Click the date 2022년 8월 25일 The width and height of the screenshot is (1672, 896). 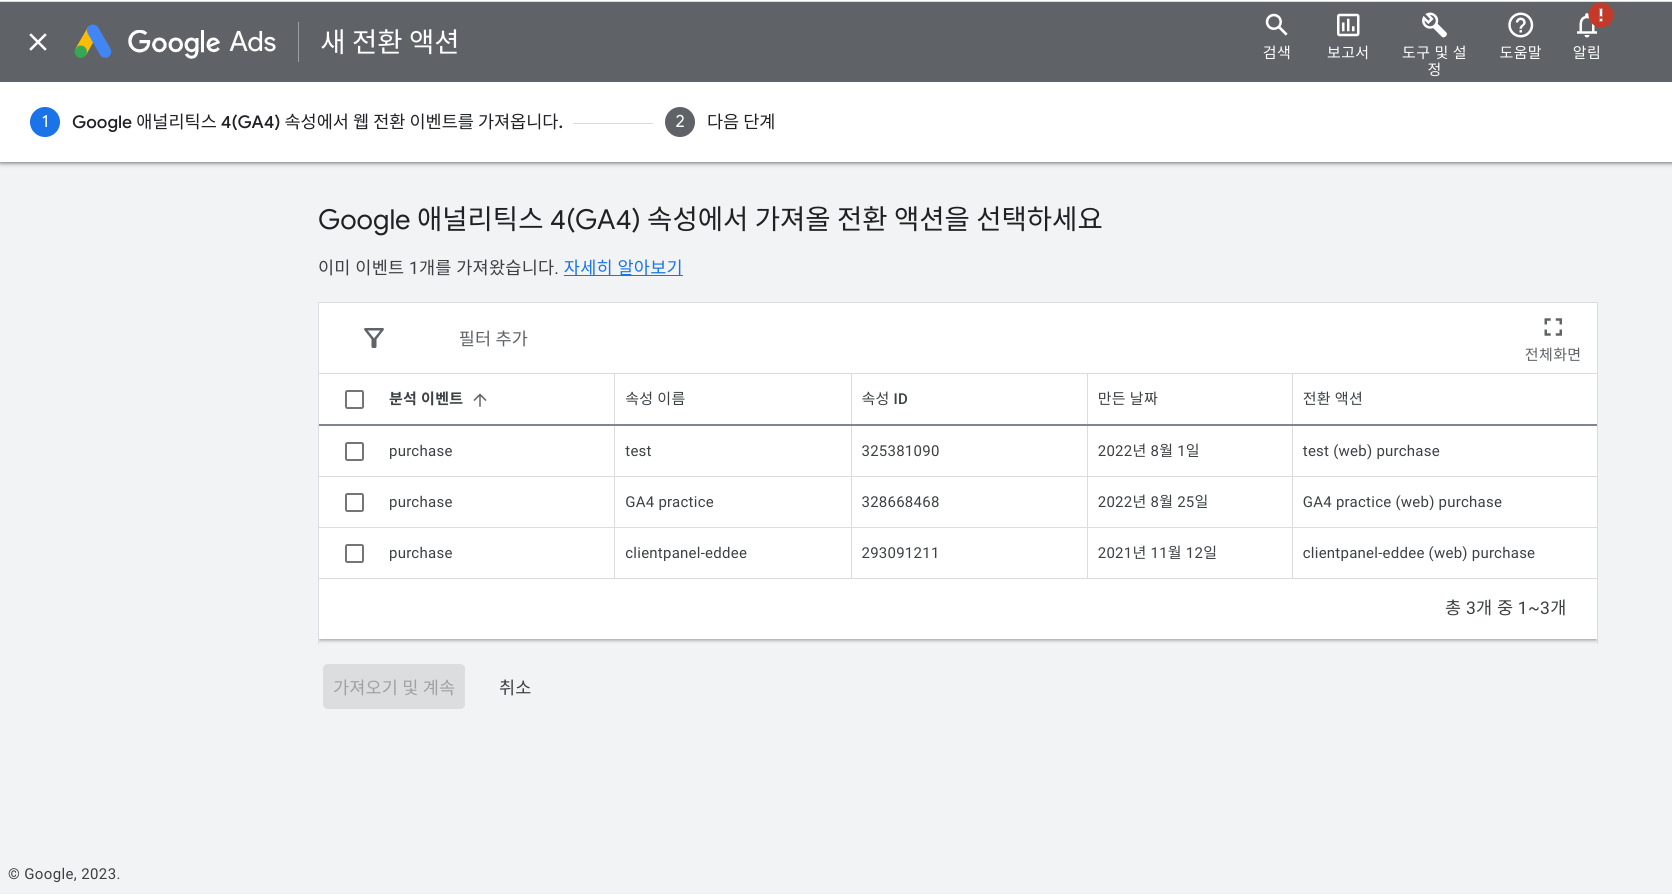click(x=1152, y=502)
